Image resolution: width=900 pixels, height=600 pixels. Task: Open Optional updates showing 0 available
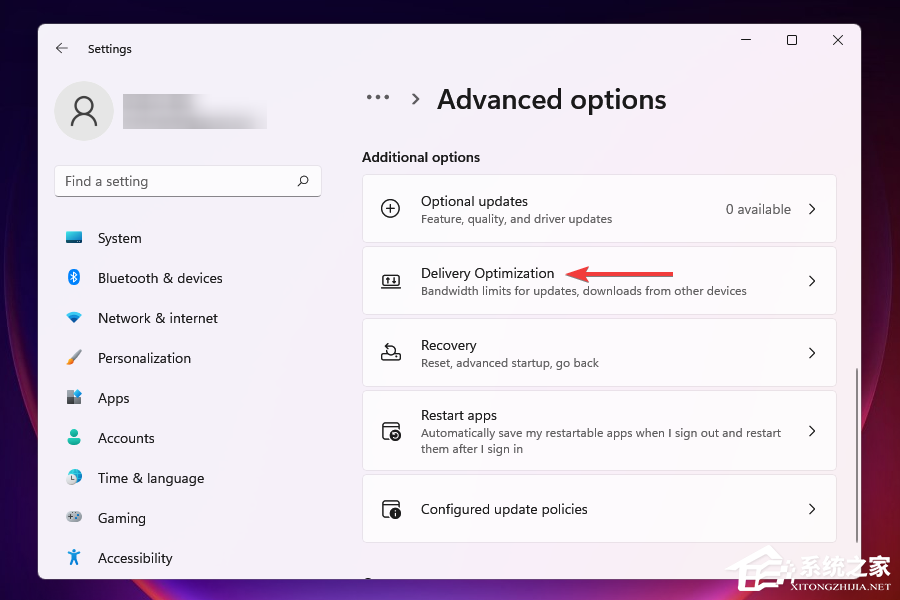pyautogui.click(x=600, y=208)
